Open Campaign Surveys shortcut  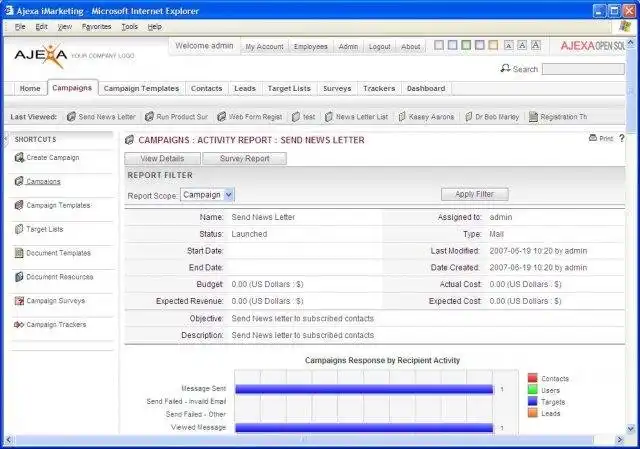[x=50, y=301]
